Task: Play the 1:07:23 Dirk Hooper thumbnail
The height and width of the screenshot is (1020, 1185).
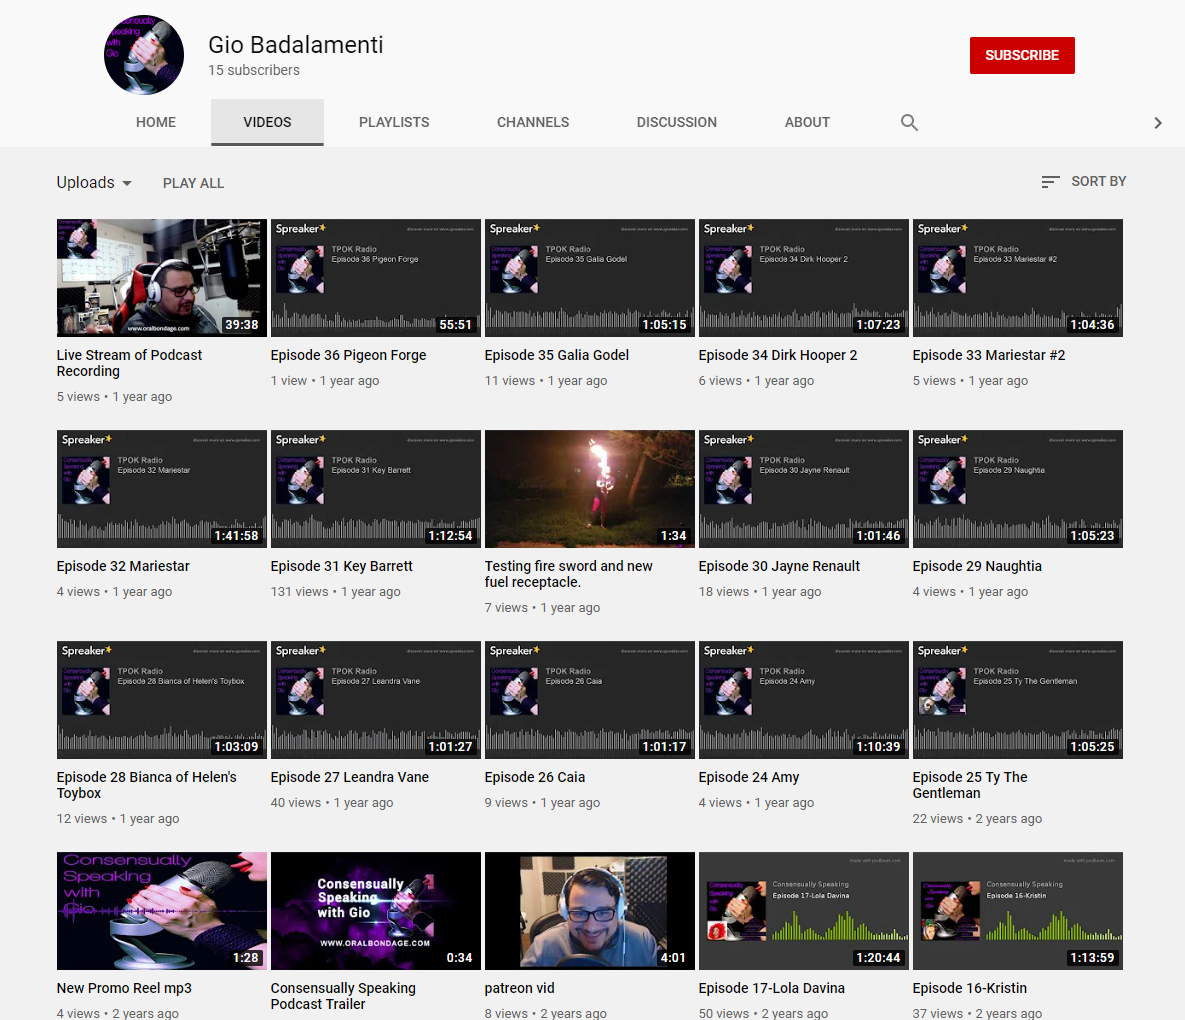Action: [803, 278]
